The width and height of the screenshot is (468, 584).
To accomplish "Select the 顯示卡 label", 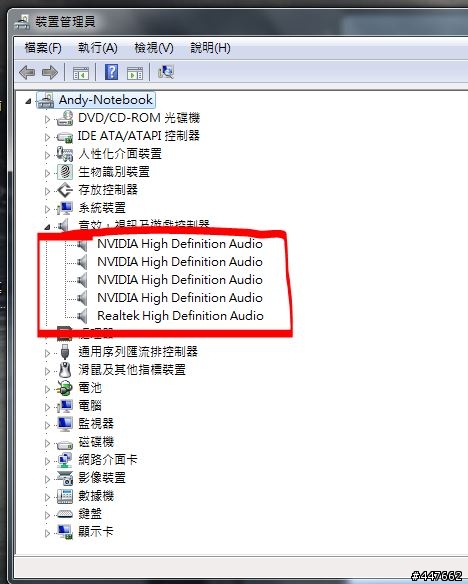I will [x=96, y=531].
